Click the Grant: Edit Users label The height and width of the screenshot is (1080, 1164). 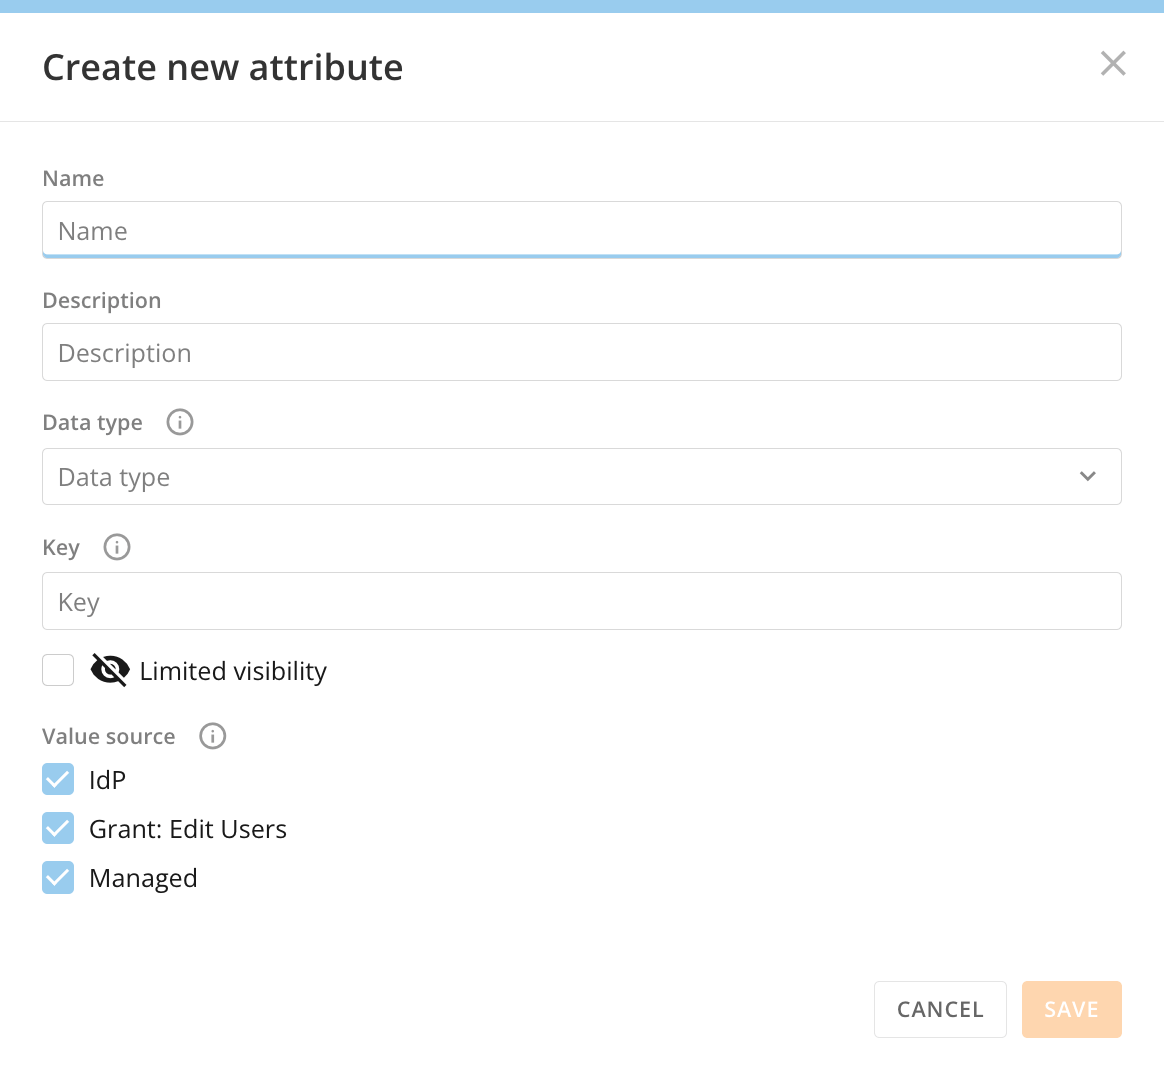[188, 829]
